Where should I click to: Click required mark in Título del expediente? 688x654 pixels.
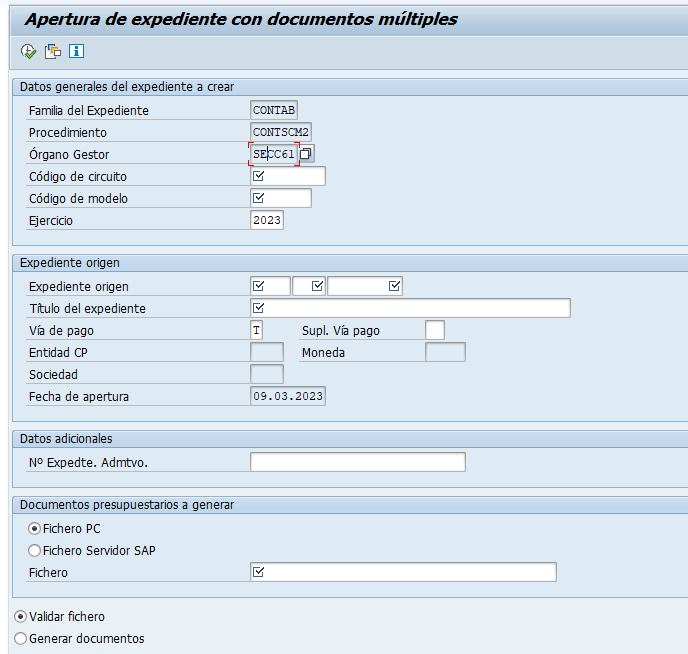258,308
